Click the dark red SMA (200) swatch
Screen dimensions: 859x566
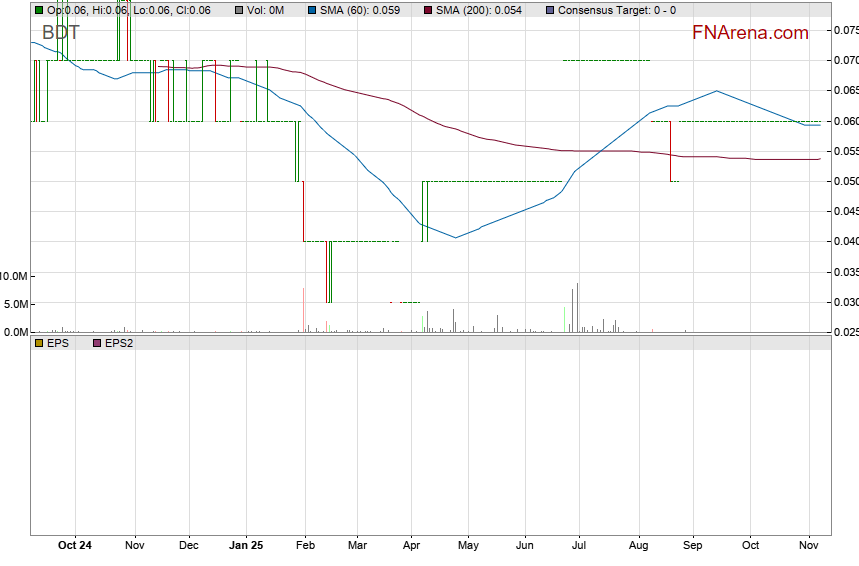429,10
